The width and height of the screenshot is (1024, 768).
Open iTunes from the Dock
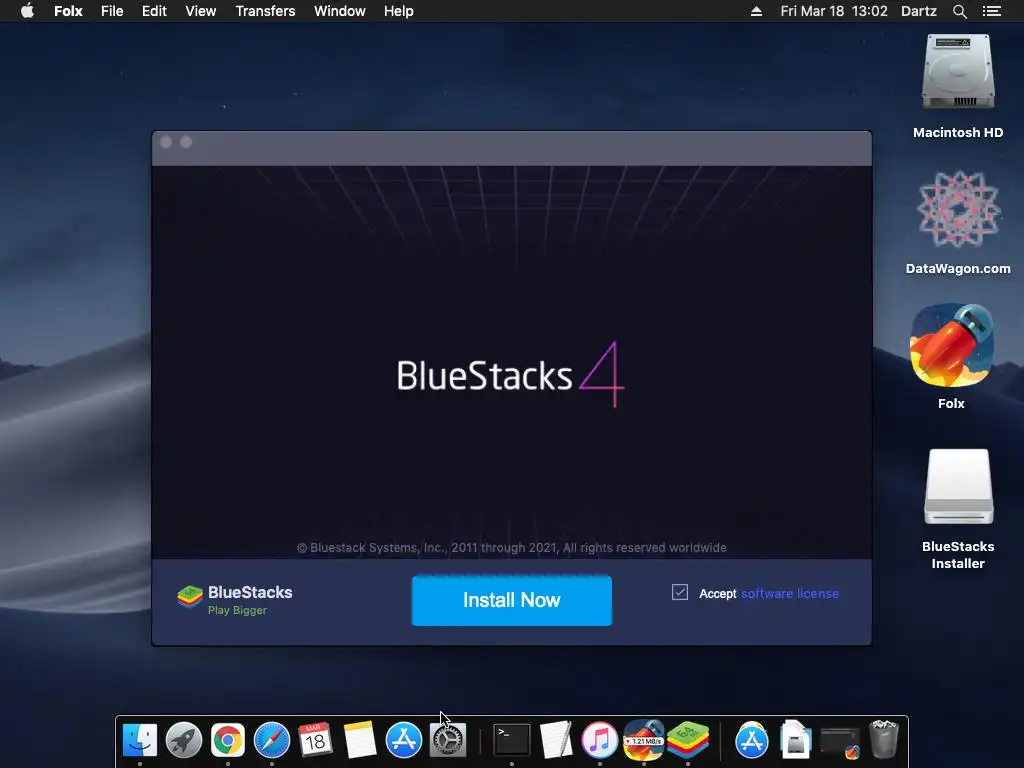tap(600, 741)
